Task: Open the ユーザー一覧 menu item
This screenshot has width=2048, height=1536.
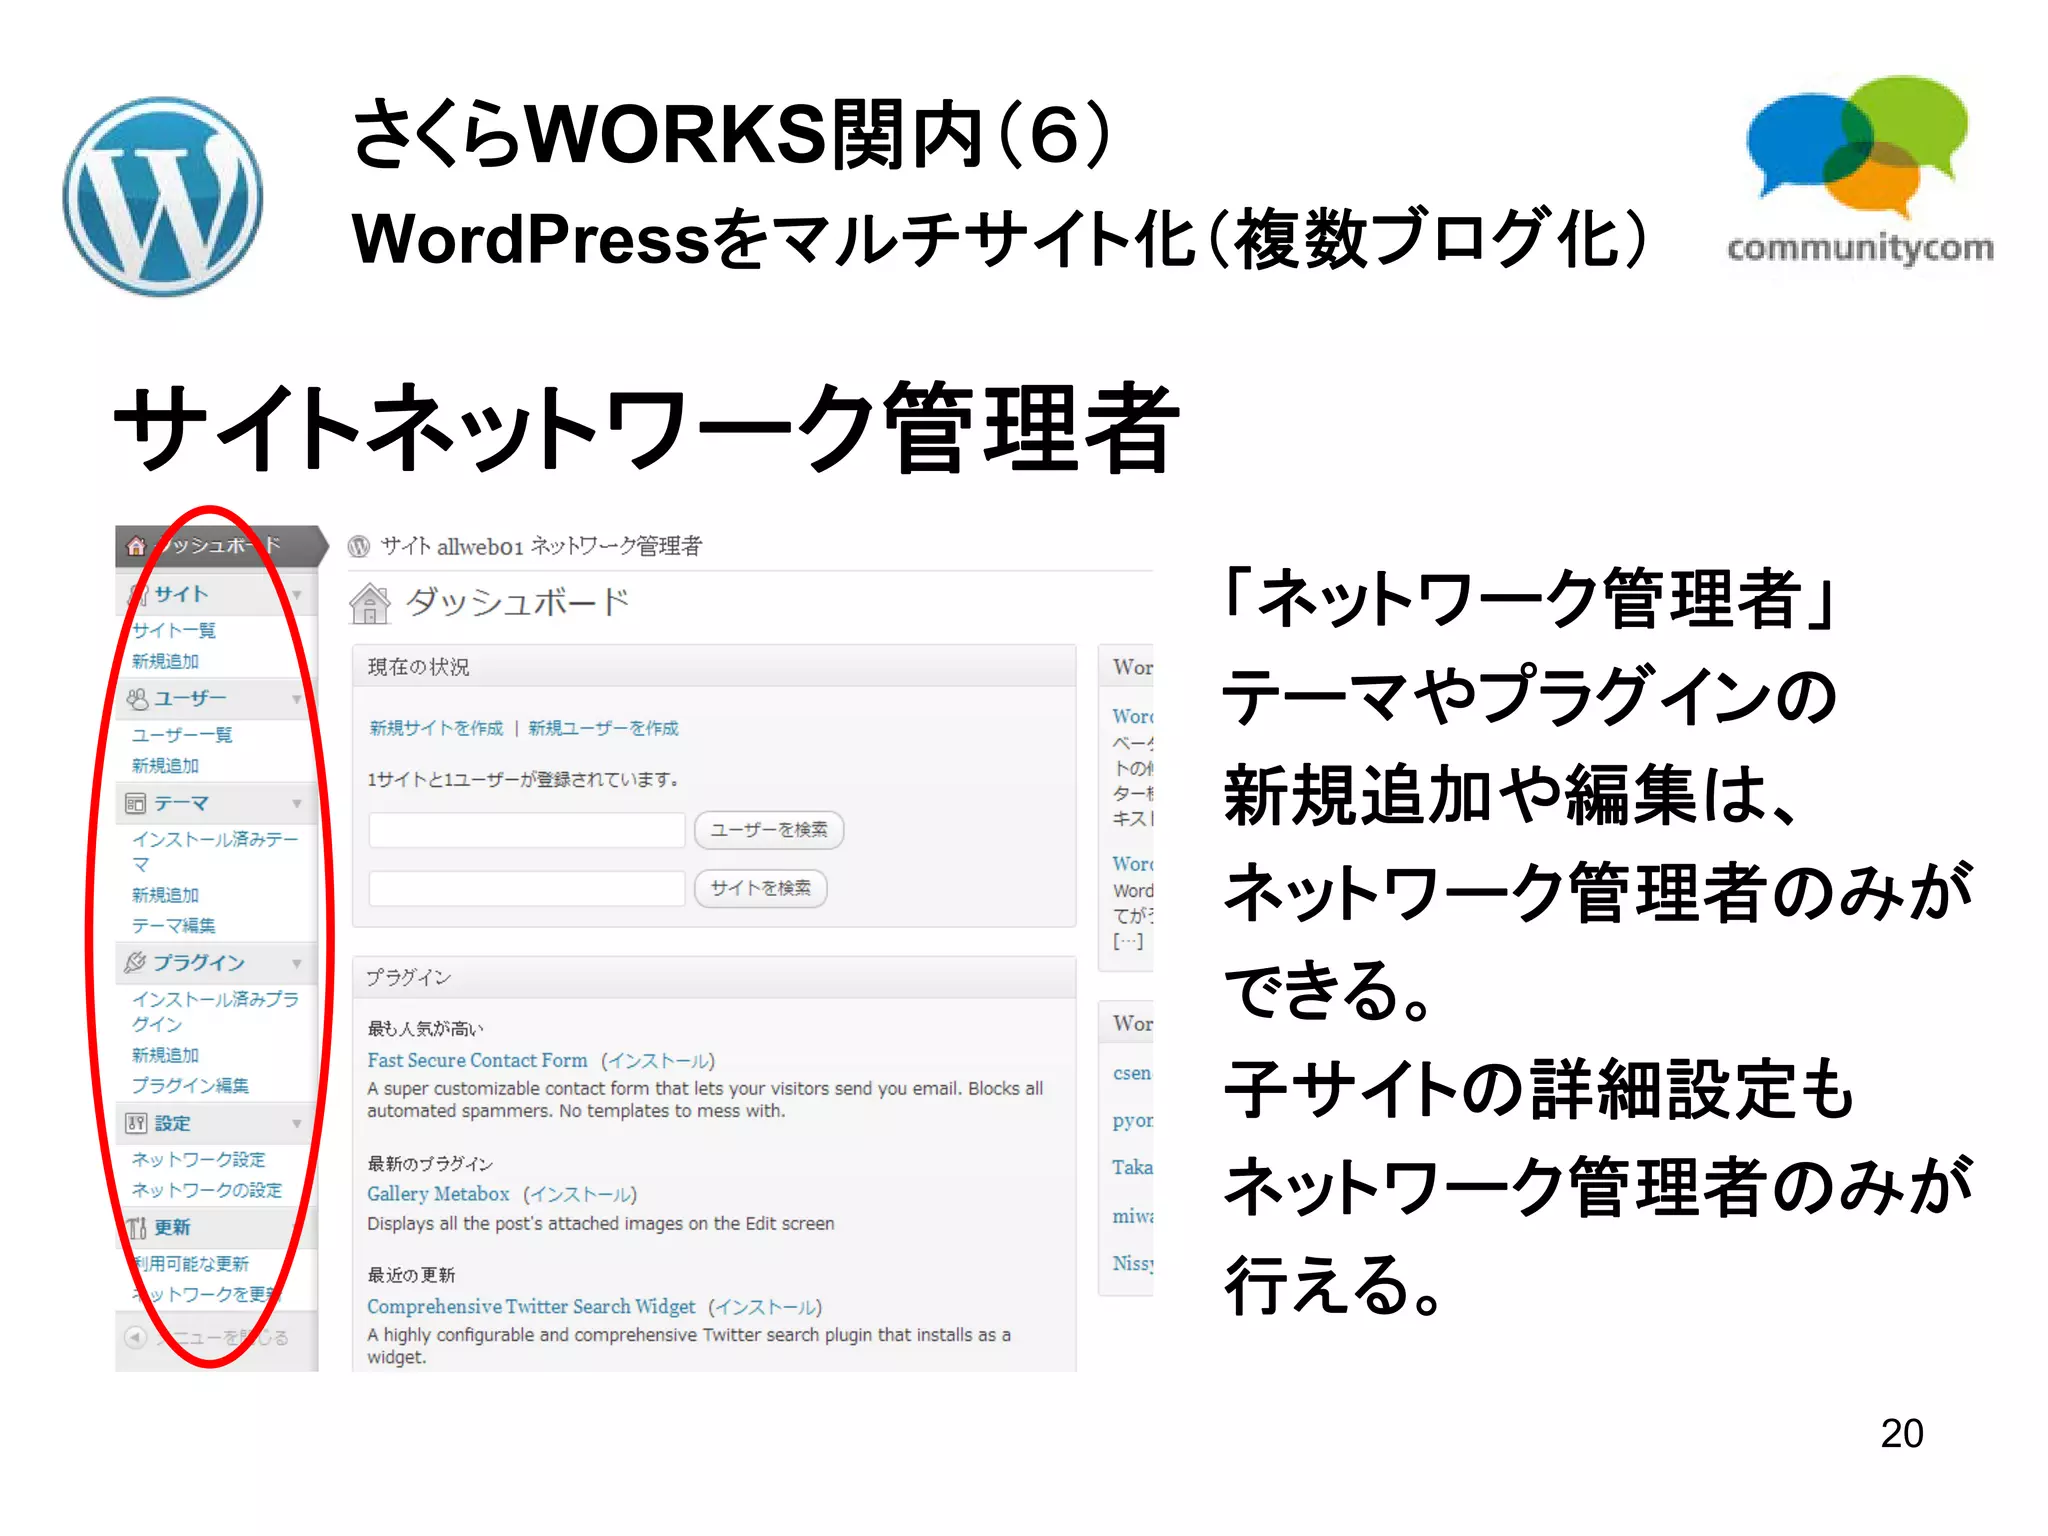Action: (182, 735)
